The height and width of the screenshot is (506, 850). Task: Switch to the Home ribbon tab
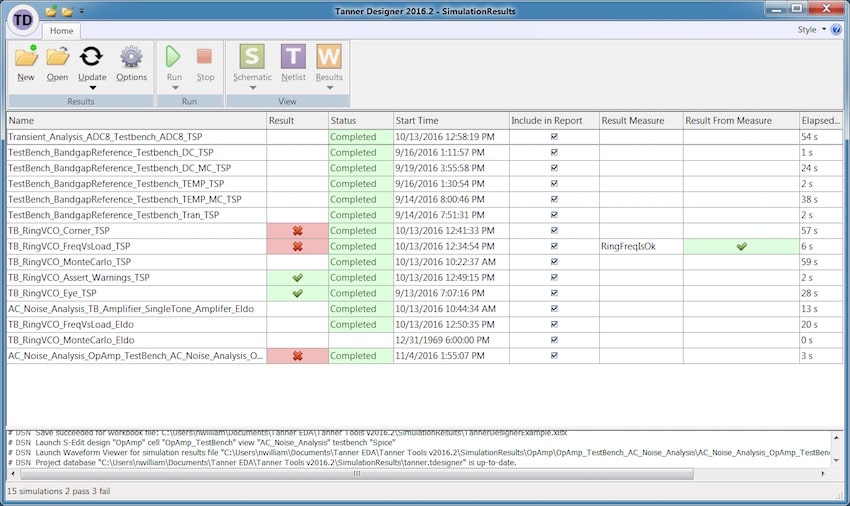coord(61,31)
